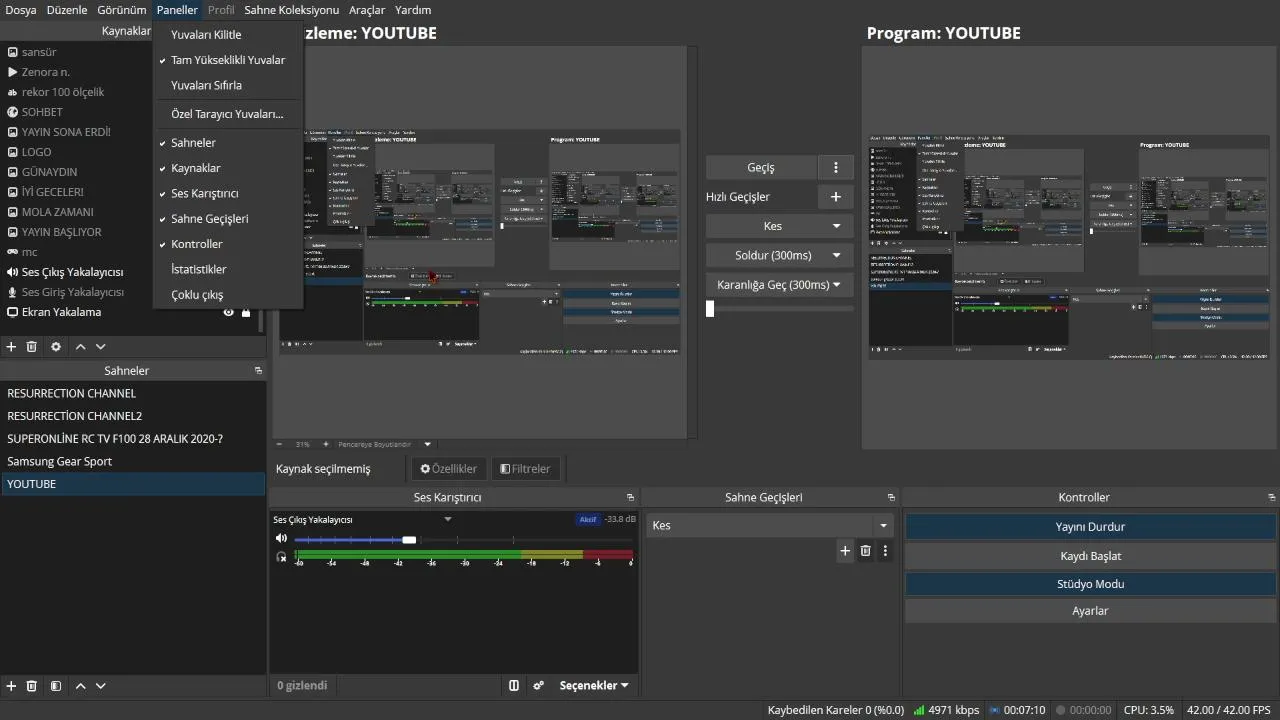Screen dimensions: 1280x720
Task: Select the Samsung Gear Sport scene
Action: 132,462
